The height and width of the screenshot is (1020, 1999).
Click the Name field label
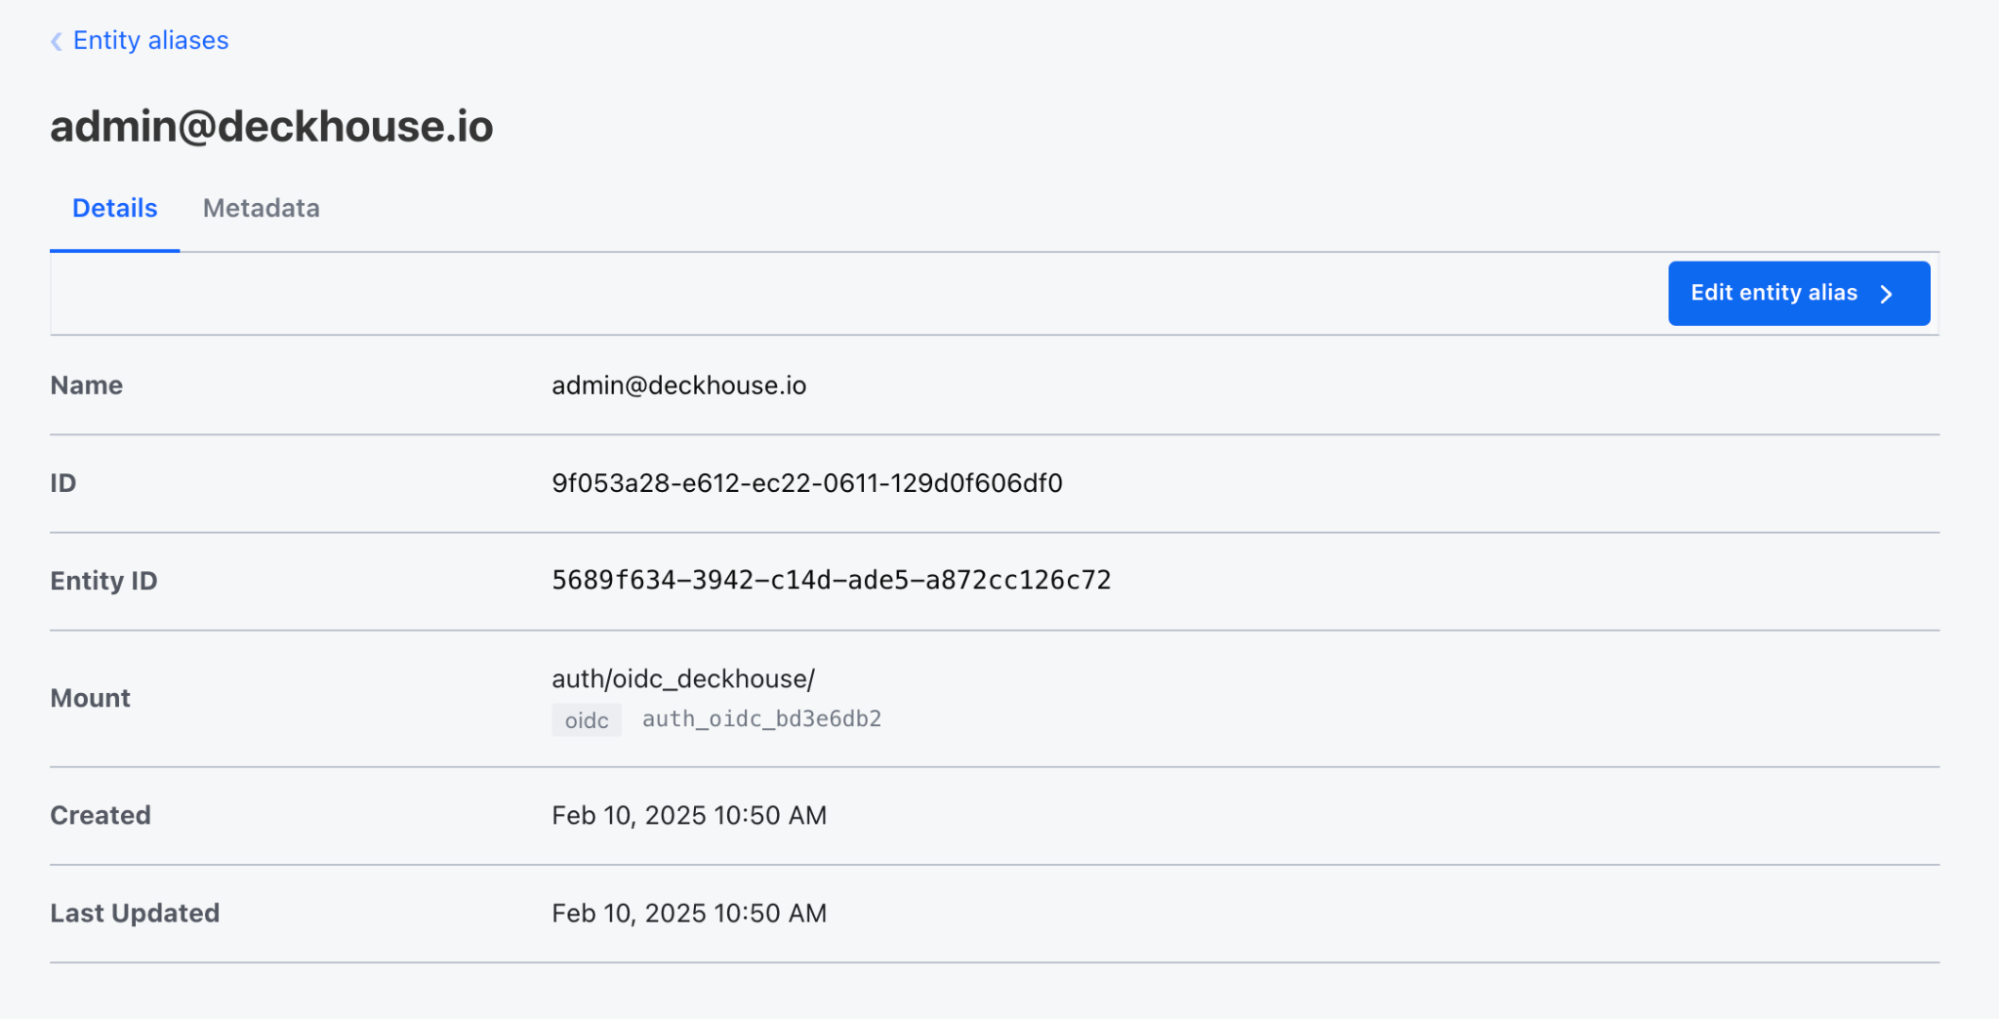click(x=86, y=386)
